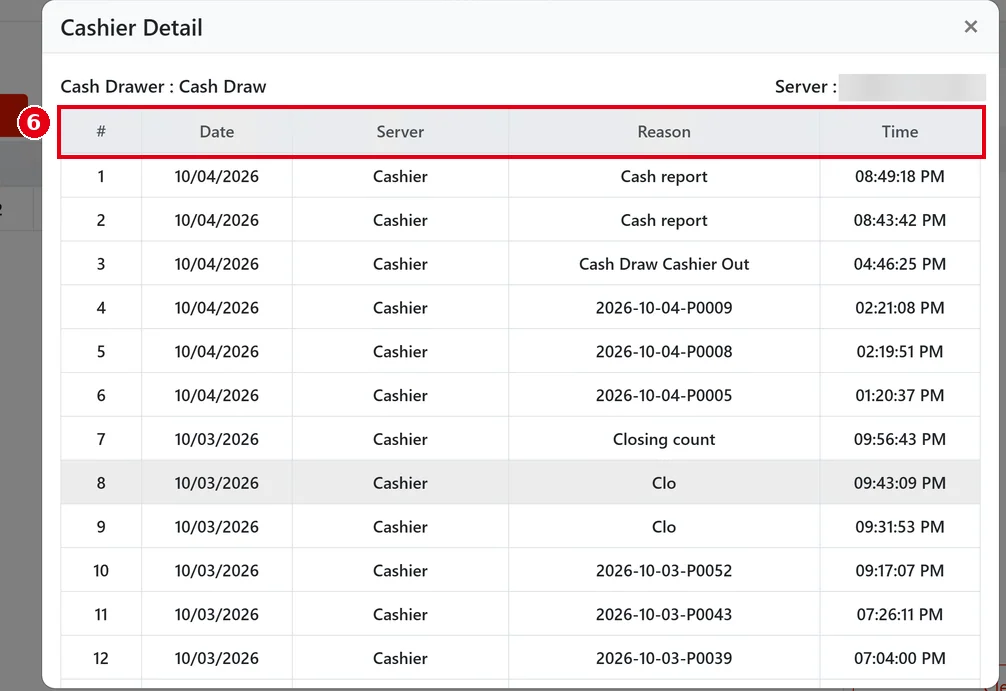Close the Cashier Detail dialog
This screenshot has width=1006, height=691.
(x=970, y=26)
